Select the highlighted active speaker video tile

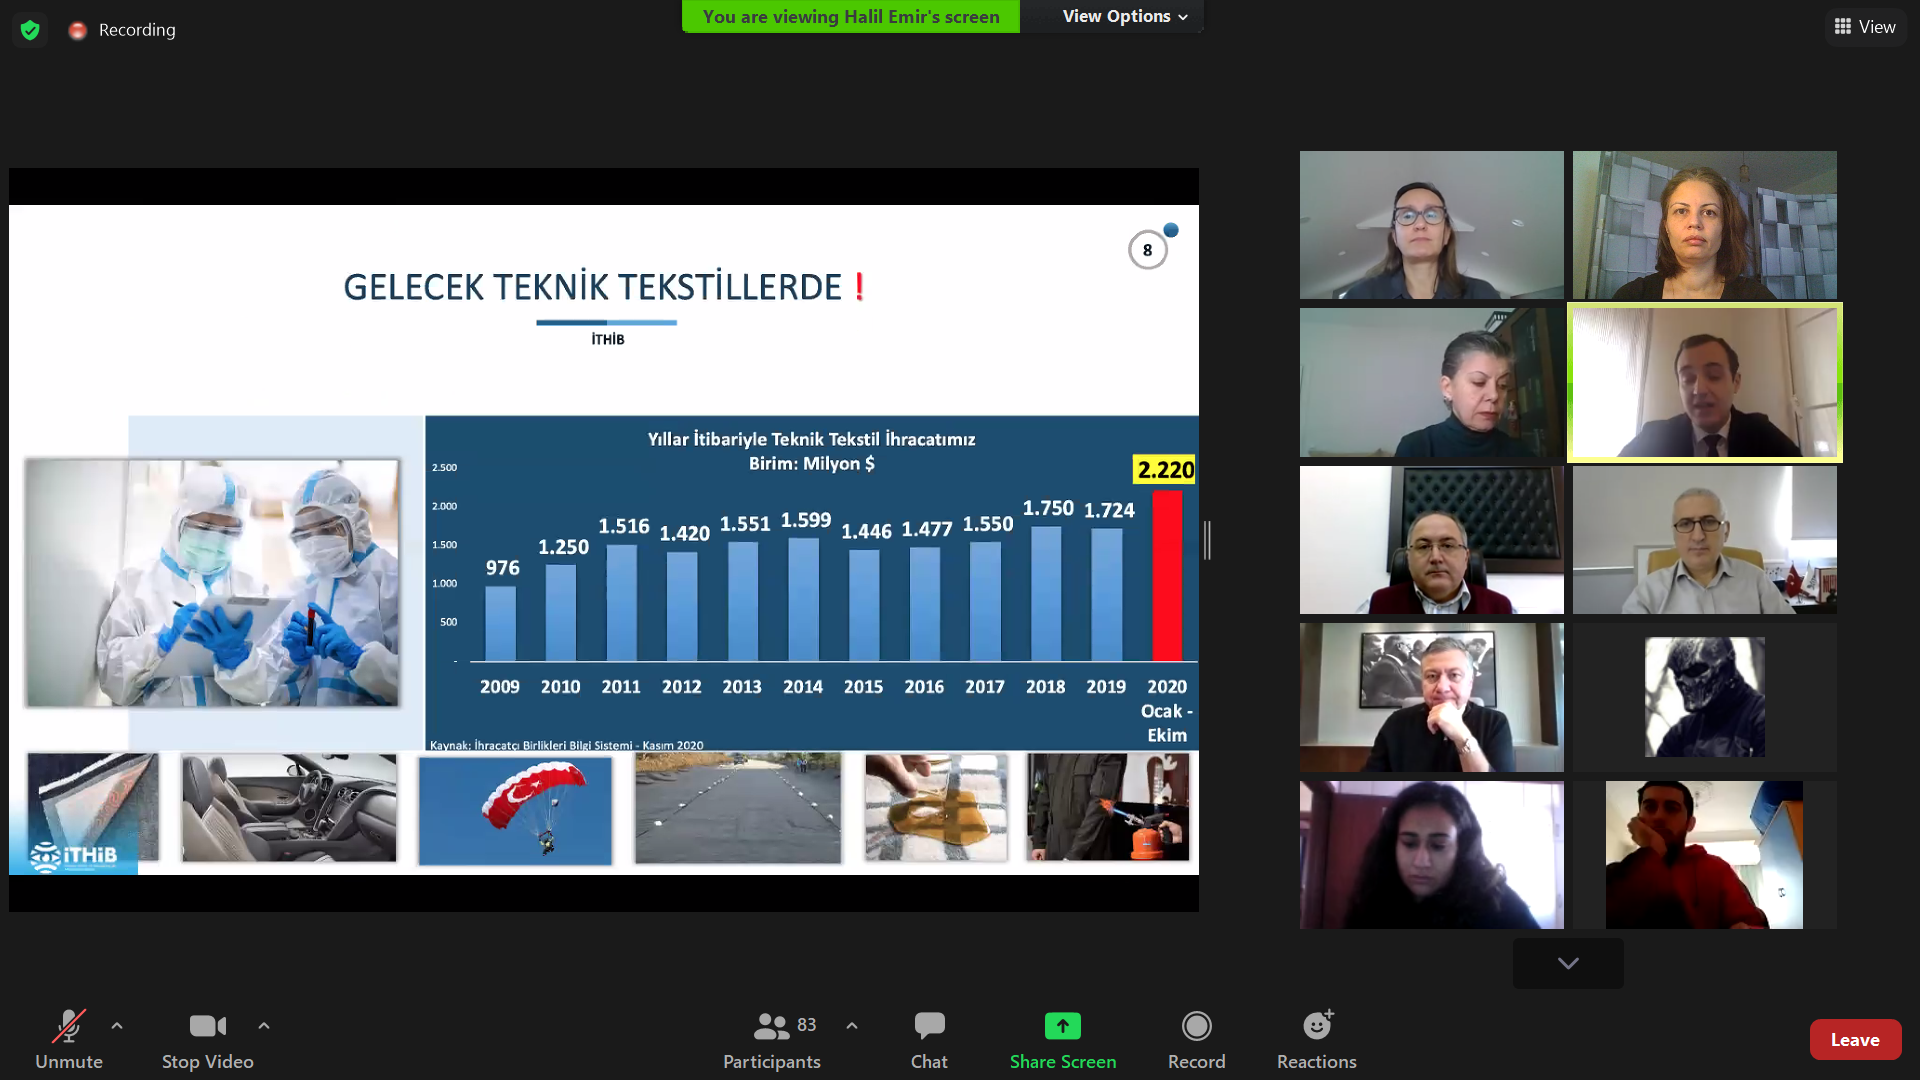1704,382
